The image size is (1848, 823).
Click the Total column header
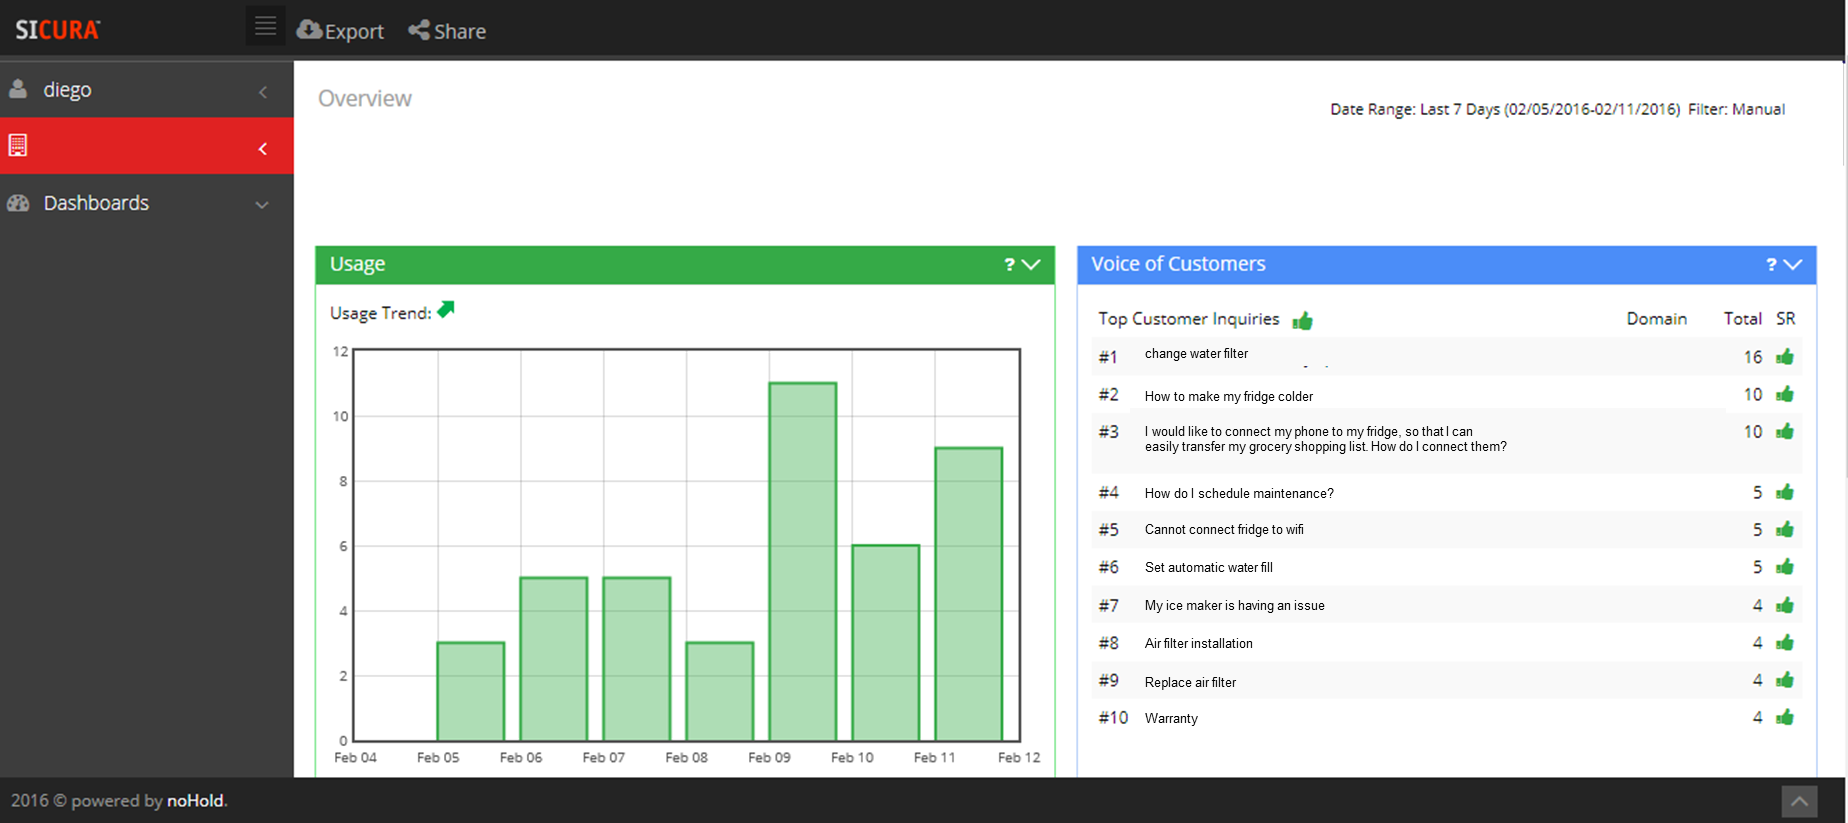pos(1742,319)
